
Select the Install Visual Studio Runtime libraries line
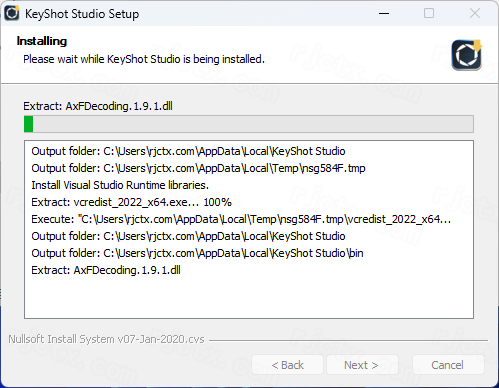pyautogui.click(x=120, y=185)
